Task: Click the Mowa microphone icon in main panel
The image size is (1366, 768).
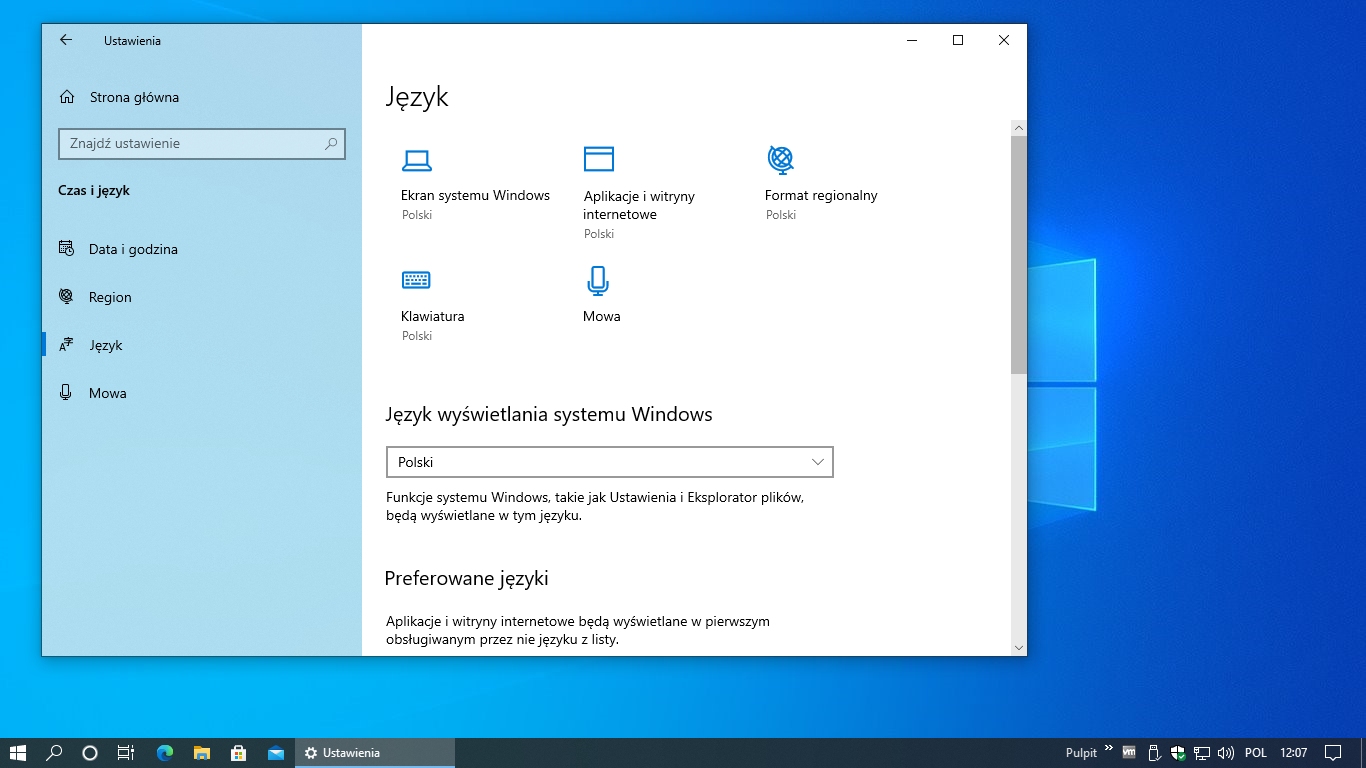Action: [598, 280]
